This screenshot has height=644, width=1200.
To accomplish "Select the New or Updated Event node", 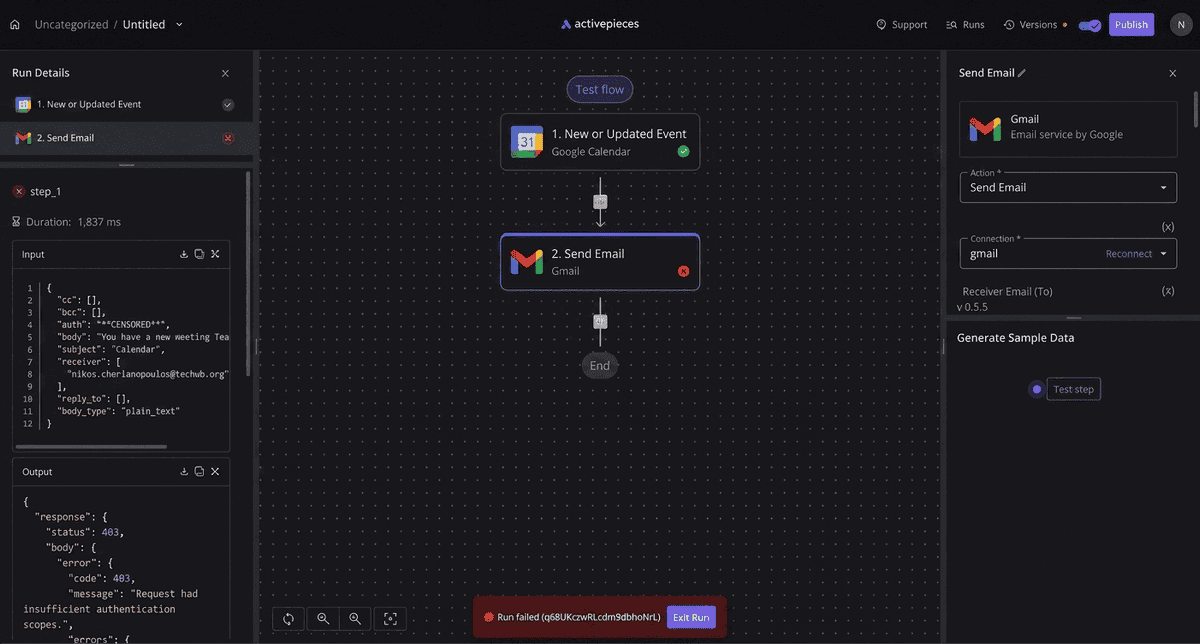I will click(600, 142).
